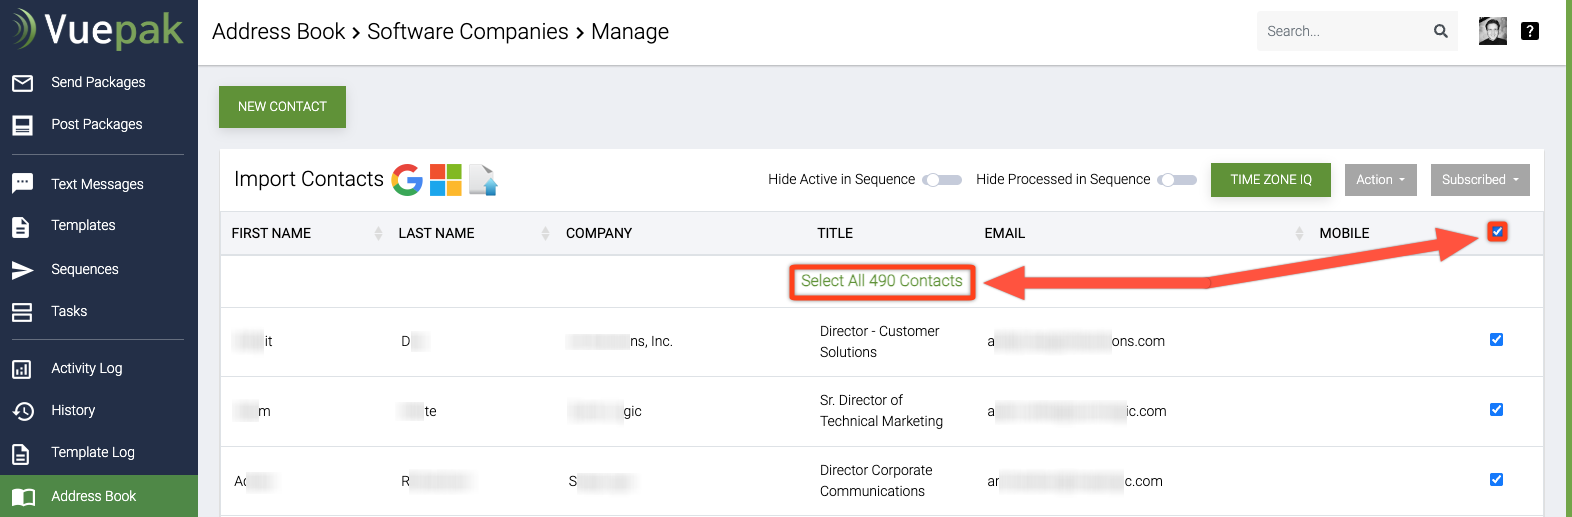Screen dimensions: 1572x517
Task: Click the COMPANY column header
Action: 599,233
